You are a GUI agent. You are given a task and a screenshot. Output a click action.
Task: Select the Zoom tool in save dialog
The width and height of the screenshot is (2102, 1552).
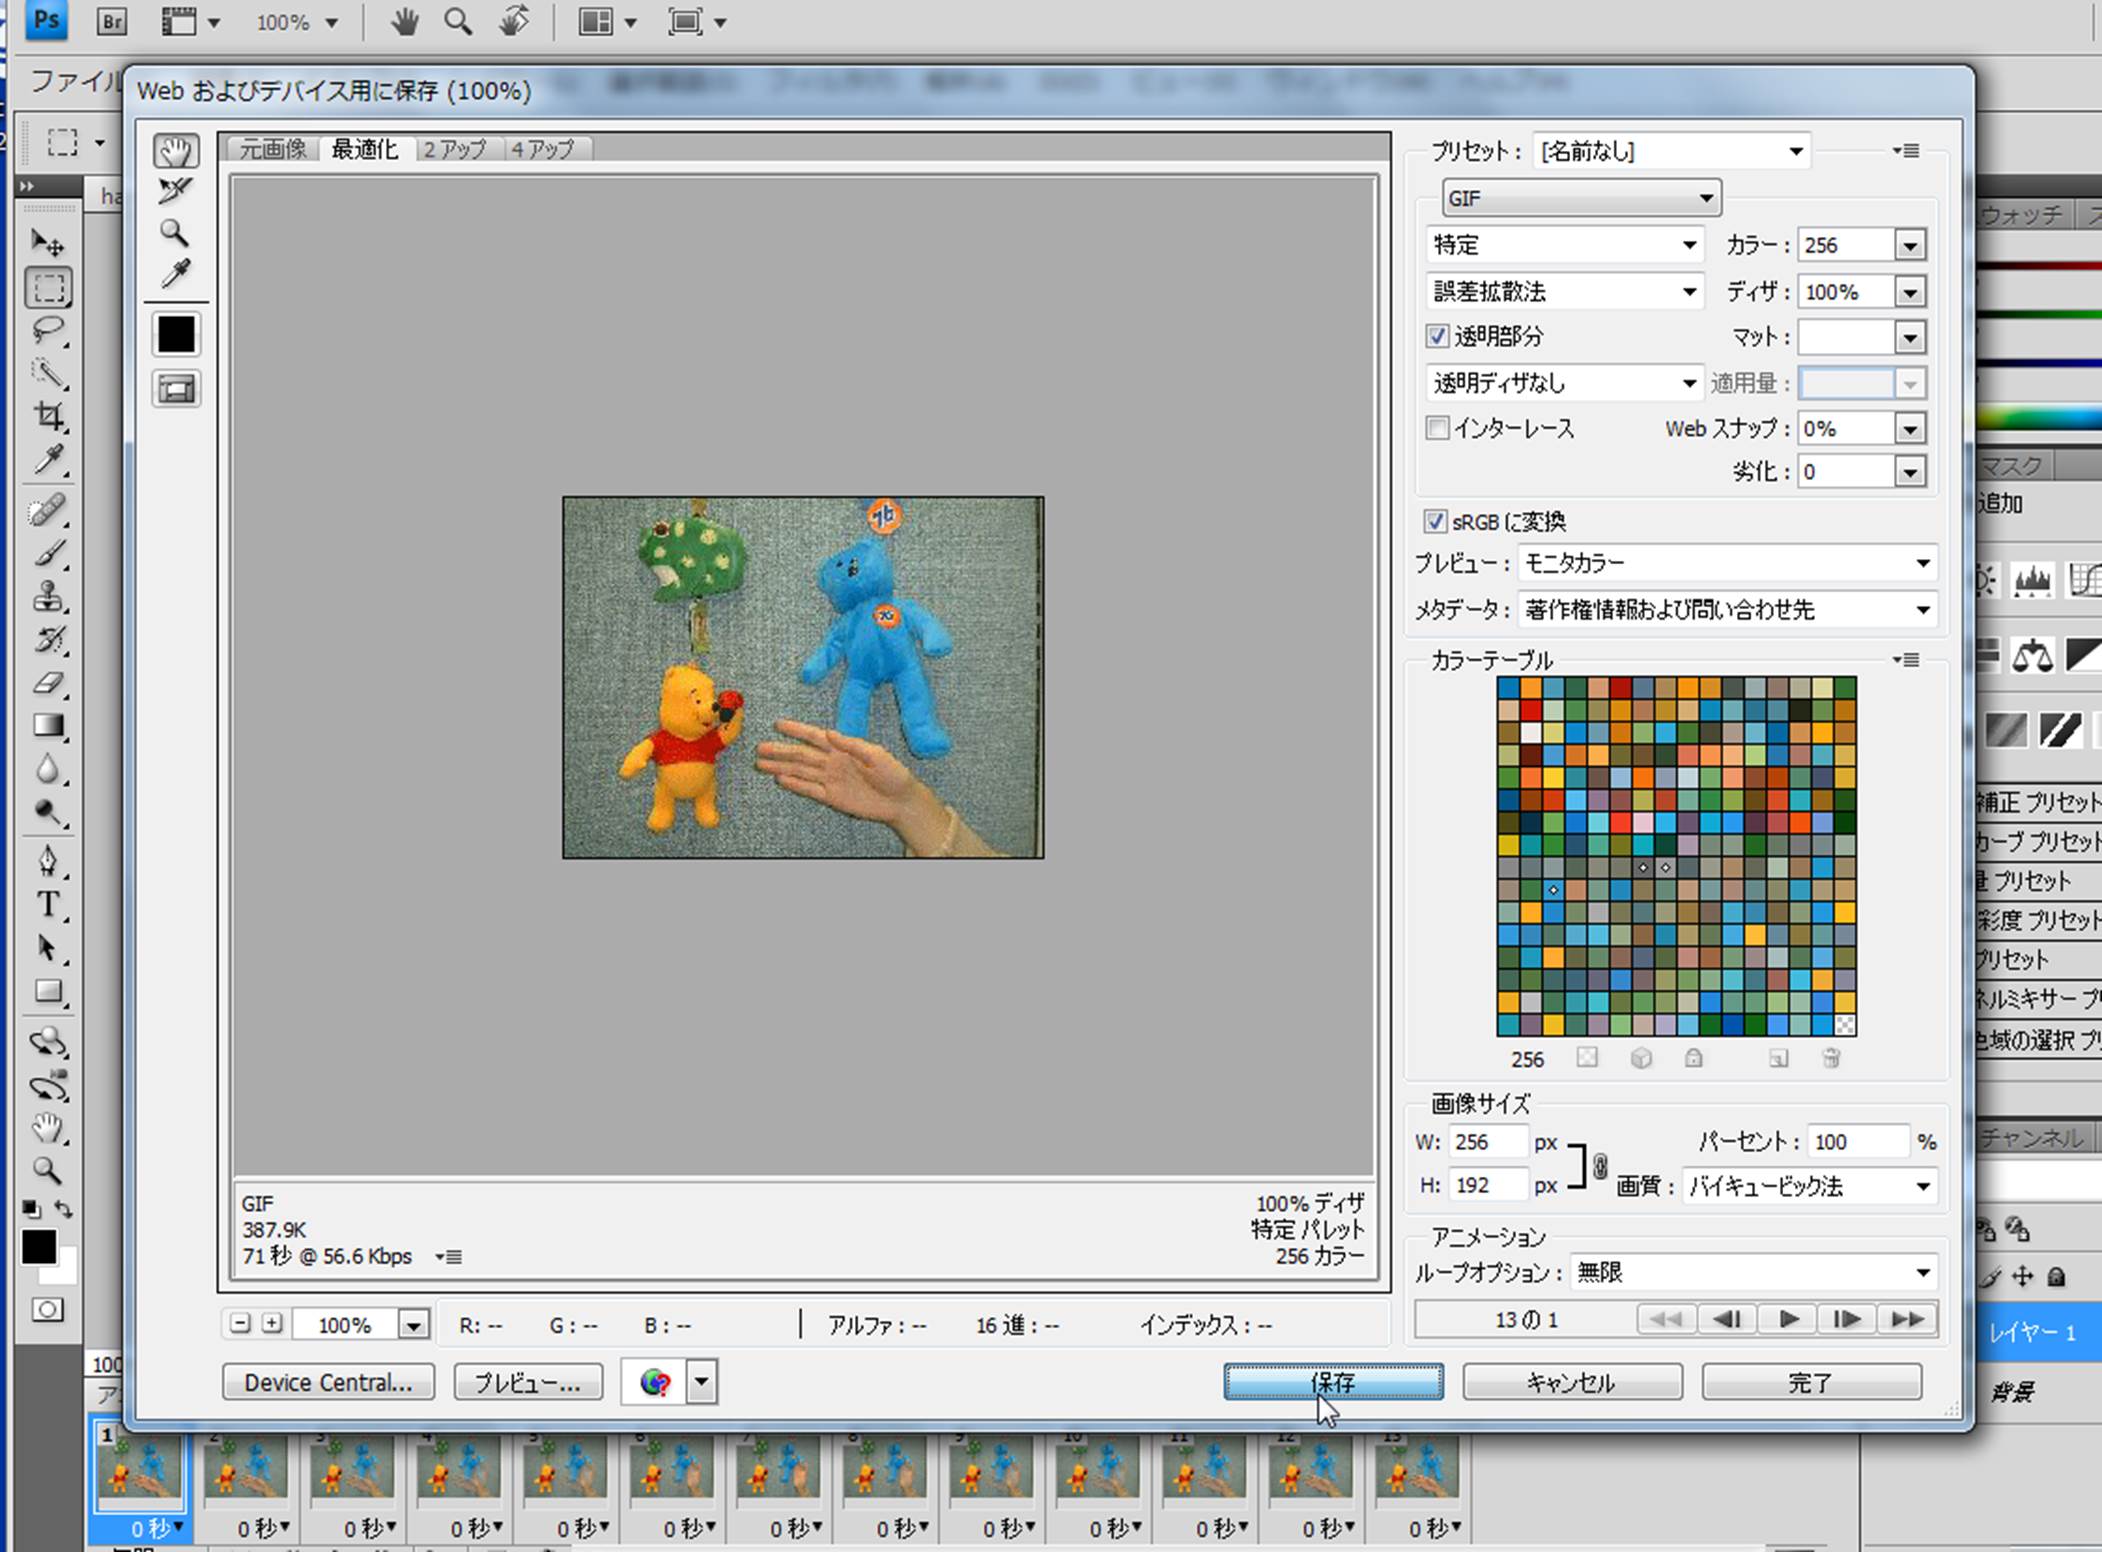pos(175,233)
